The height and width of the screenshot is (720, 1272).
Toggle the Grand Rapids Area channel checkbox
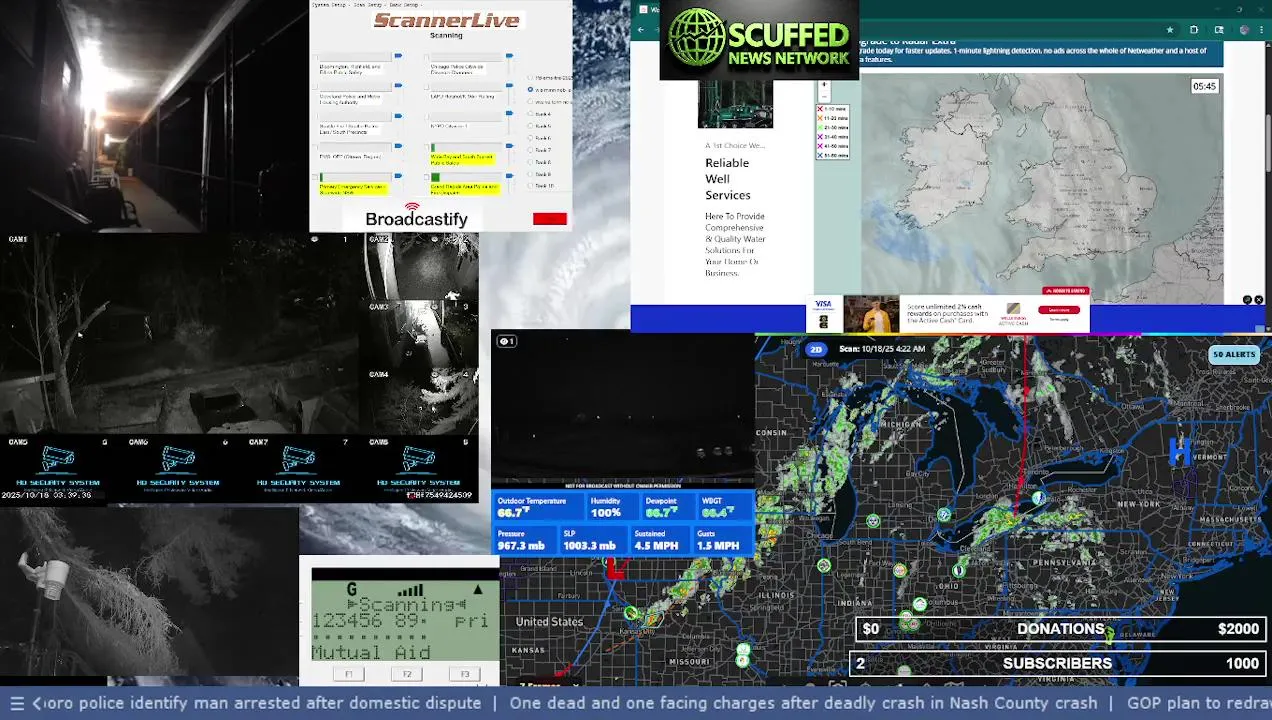click(x=427, y=177)
